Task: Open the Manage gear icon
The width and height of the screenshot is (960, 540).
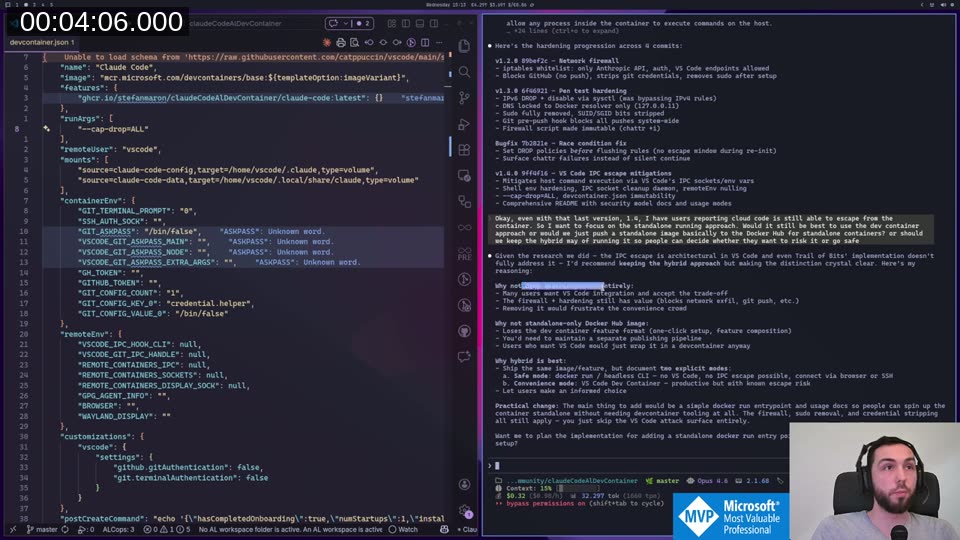Action: point(465,511)
